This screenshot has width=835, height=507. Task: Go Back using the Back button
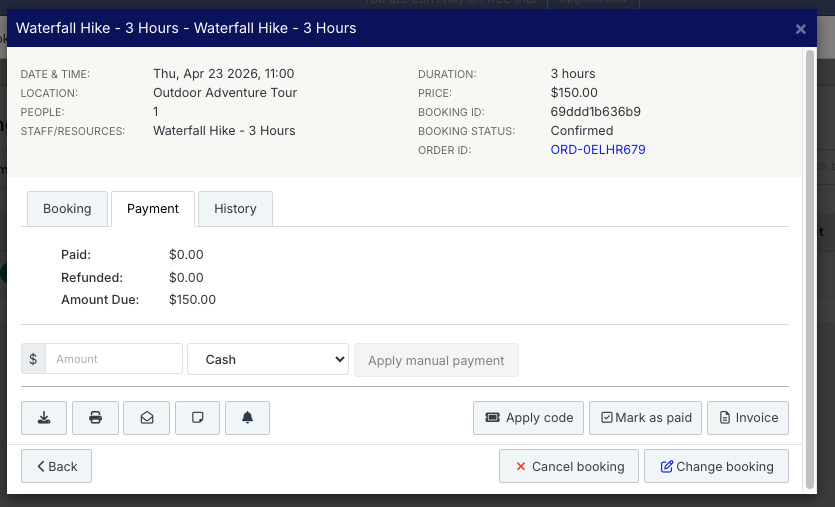click(56, 467)
